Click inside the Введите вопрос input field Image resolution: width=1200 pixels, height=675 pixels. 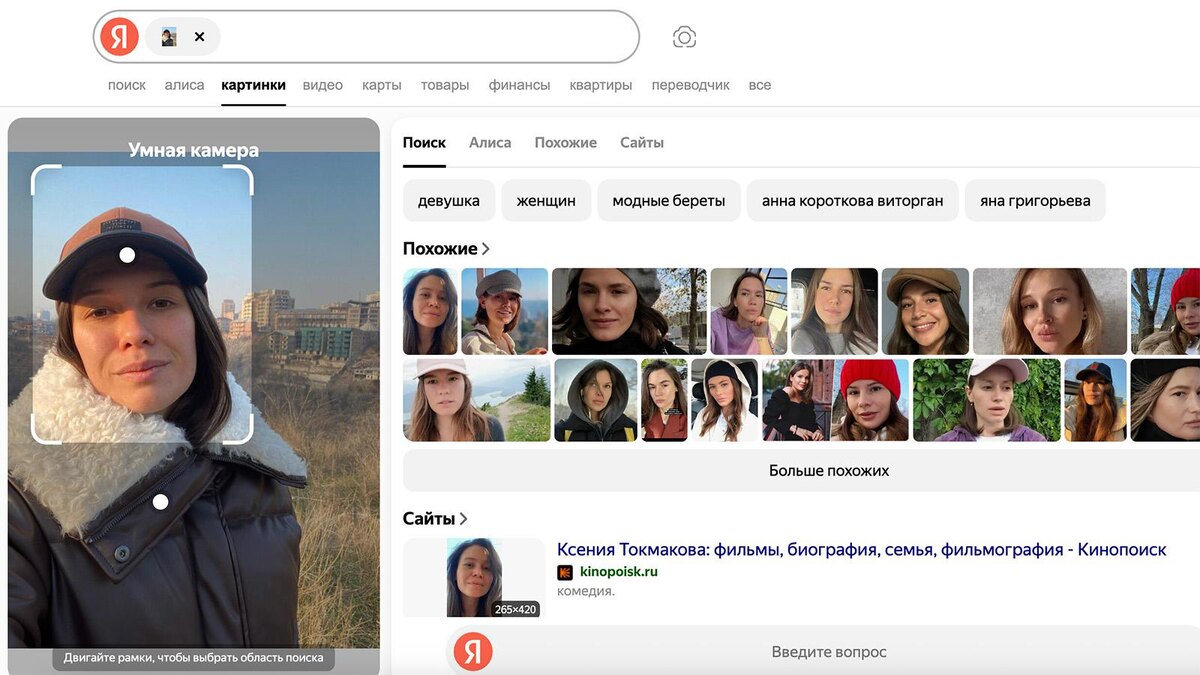tap(828, 651)
